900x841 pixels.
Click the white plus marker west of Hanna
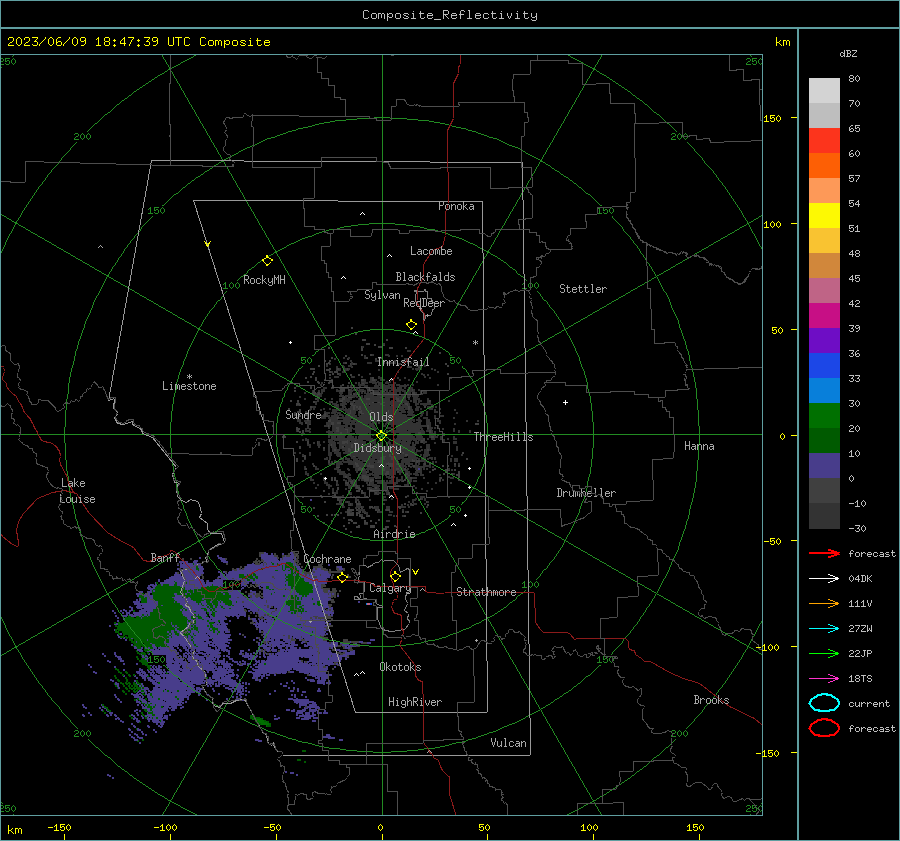pos(565,402)
